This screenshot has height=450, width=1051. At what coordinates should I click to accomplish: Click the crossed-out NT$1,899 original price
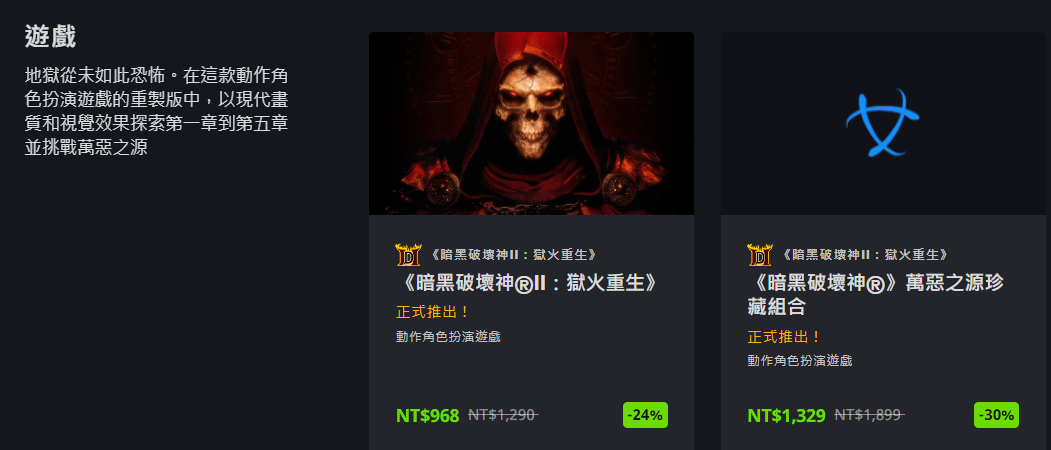(x=869, y=415)
